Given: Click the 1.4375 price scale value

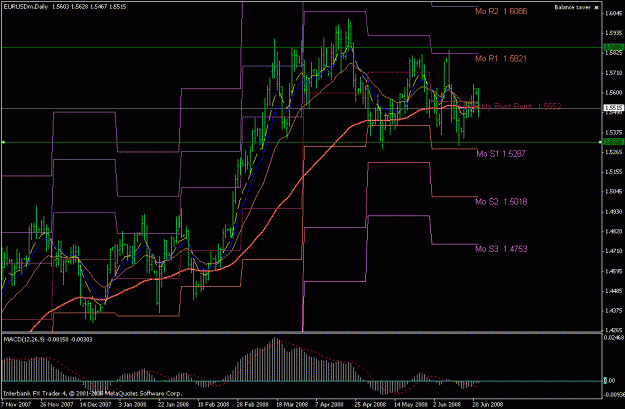Looking at the screenshot, I should (613, 311).
